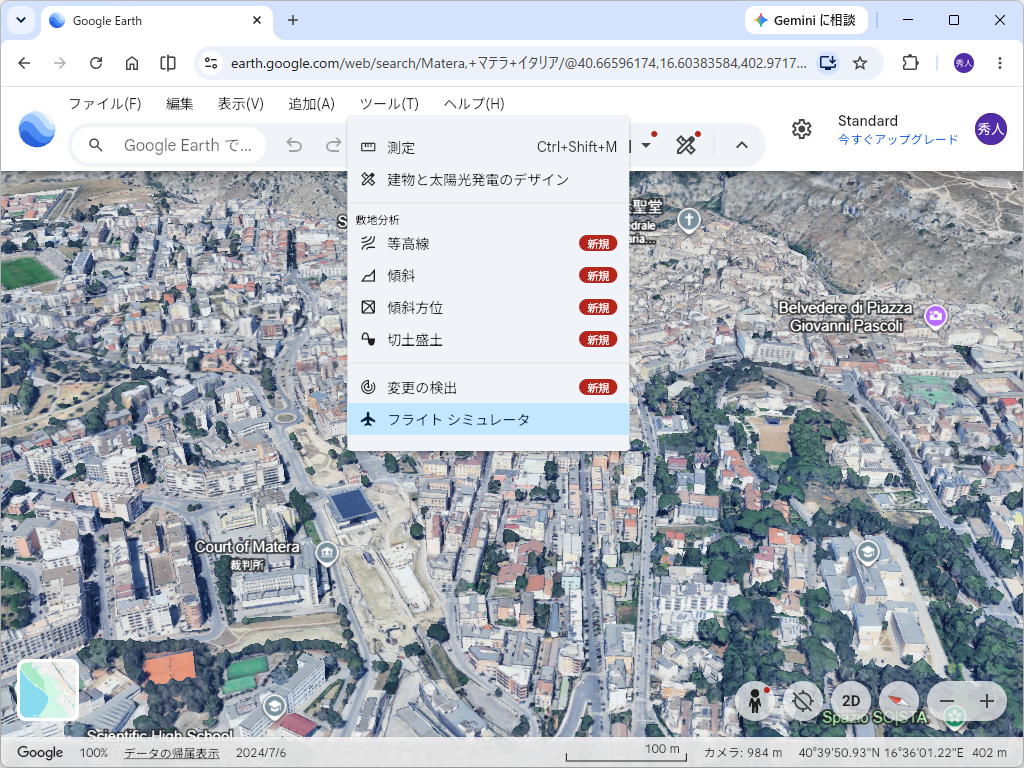Viewport: 1024px width, 768px height.
Task: Click the Google Earth logo icon
Action: (x=37, y=129)
